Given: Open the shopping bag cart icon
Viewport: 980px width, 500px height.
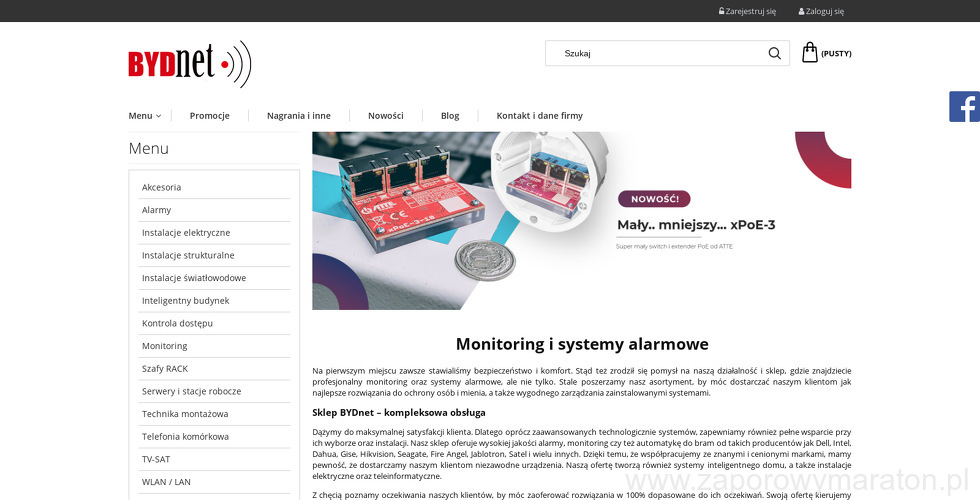Looking at the screenshot, I should 809,52.
